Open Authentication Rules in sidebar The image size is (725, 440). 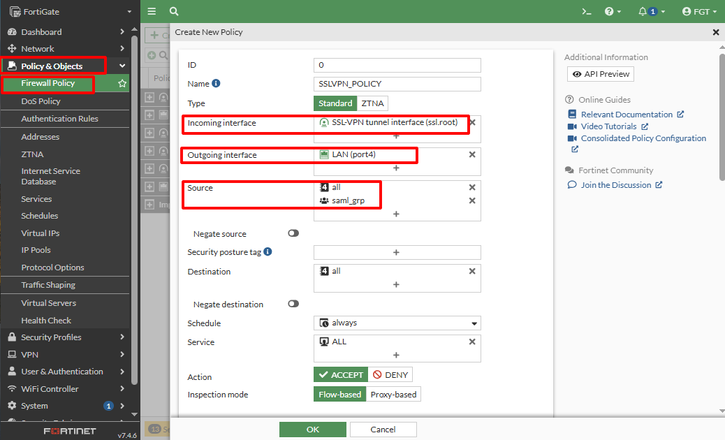[60, 119]
